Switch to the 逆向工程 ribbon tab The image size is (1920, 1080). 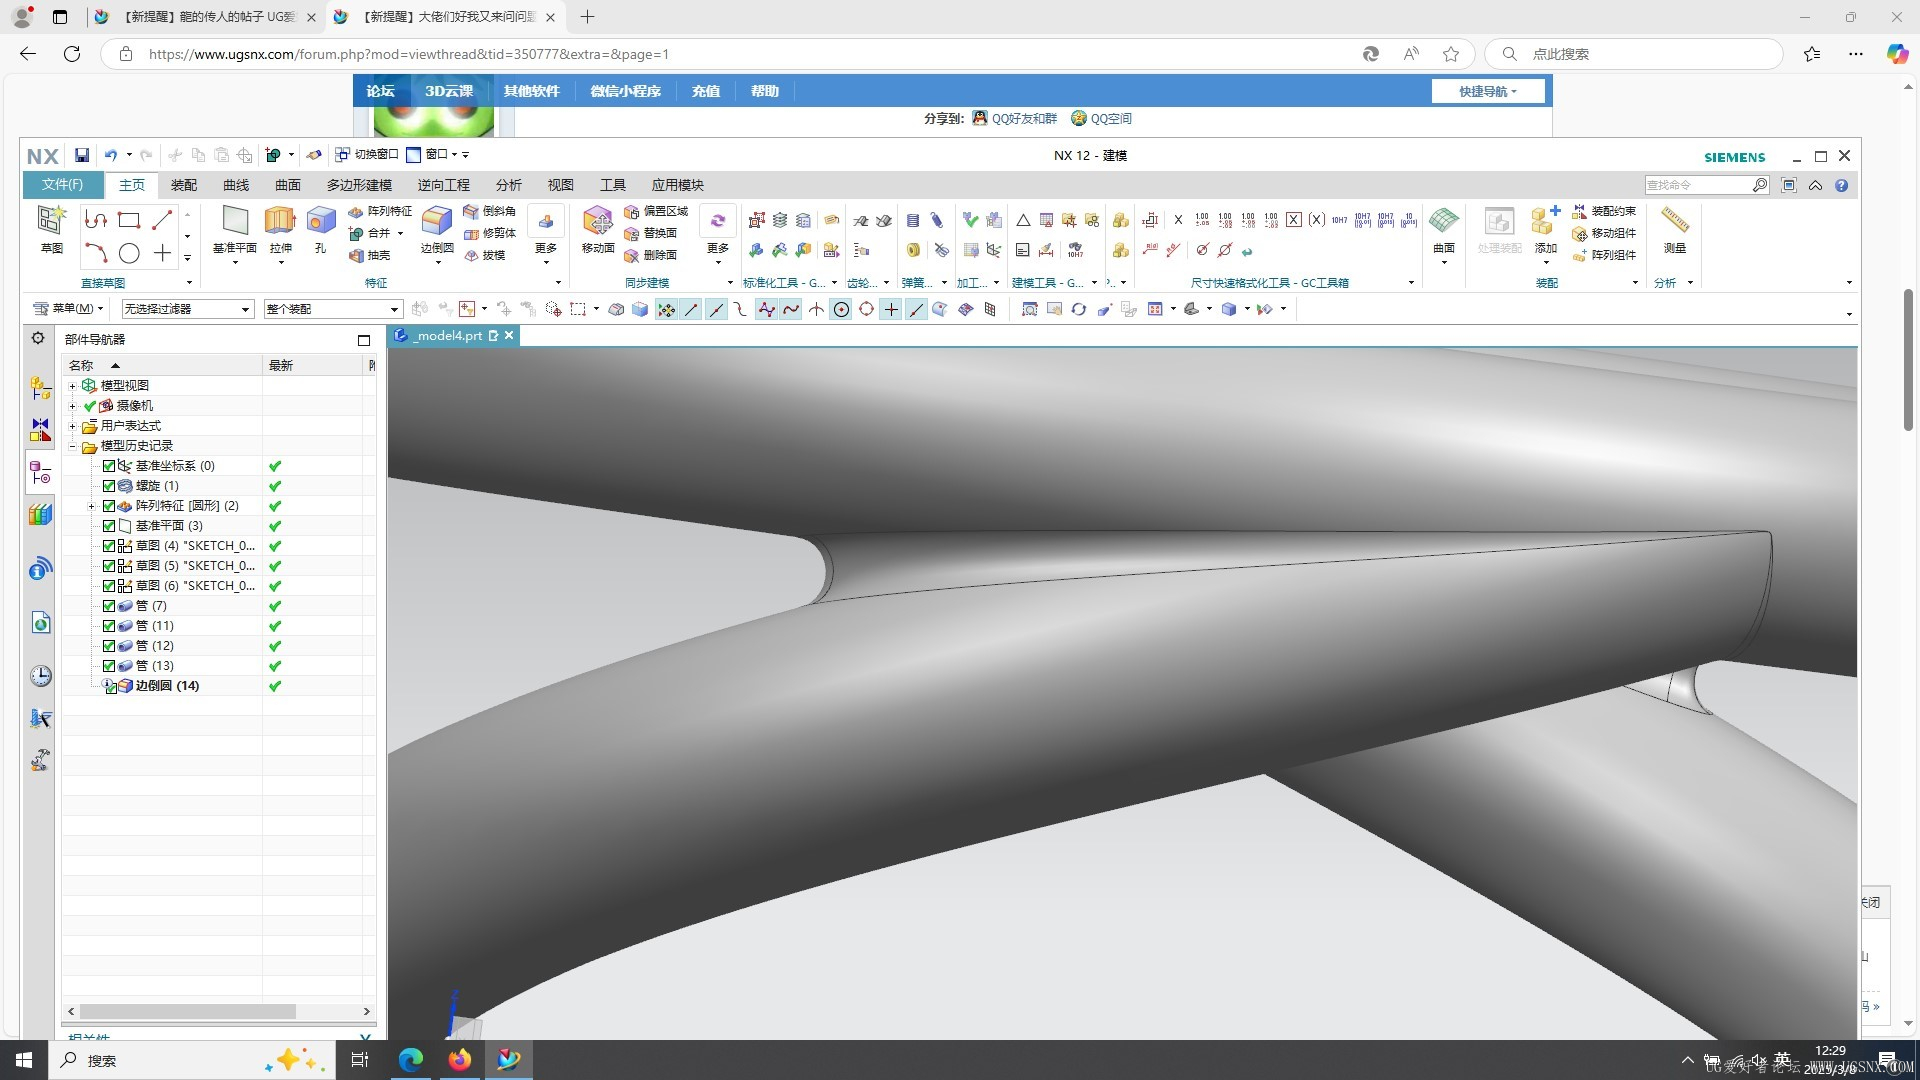tap(444, 185)
